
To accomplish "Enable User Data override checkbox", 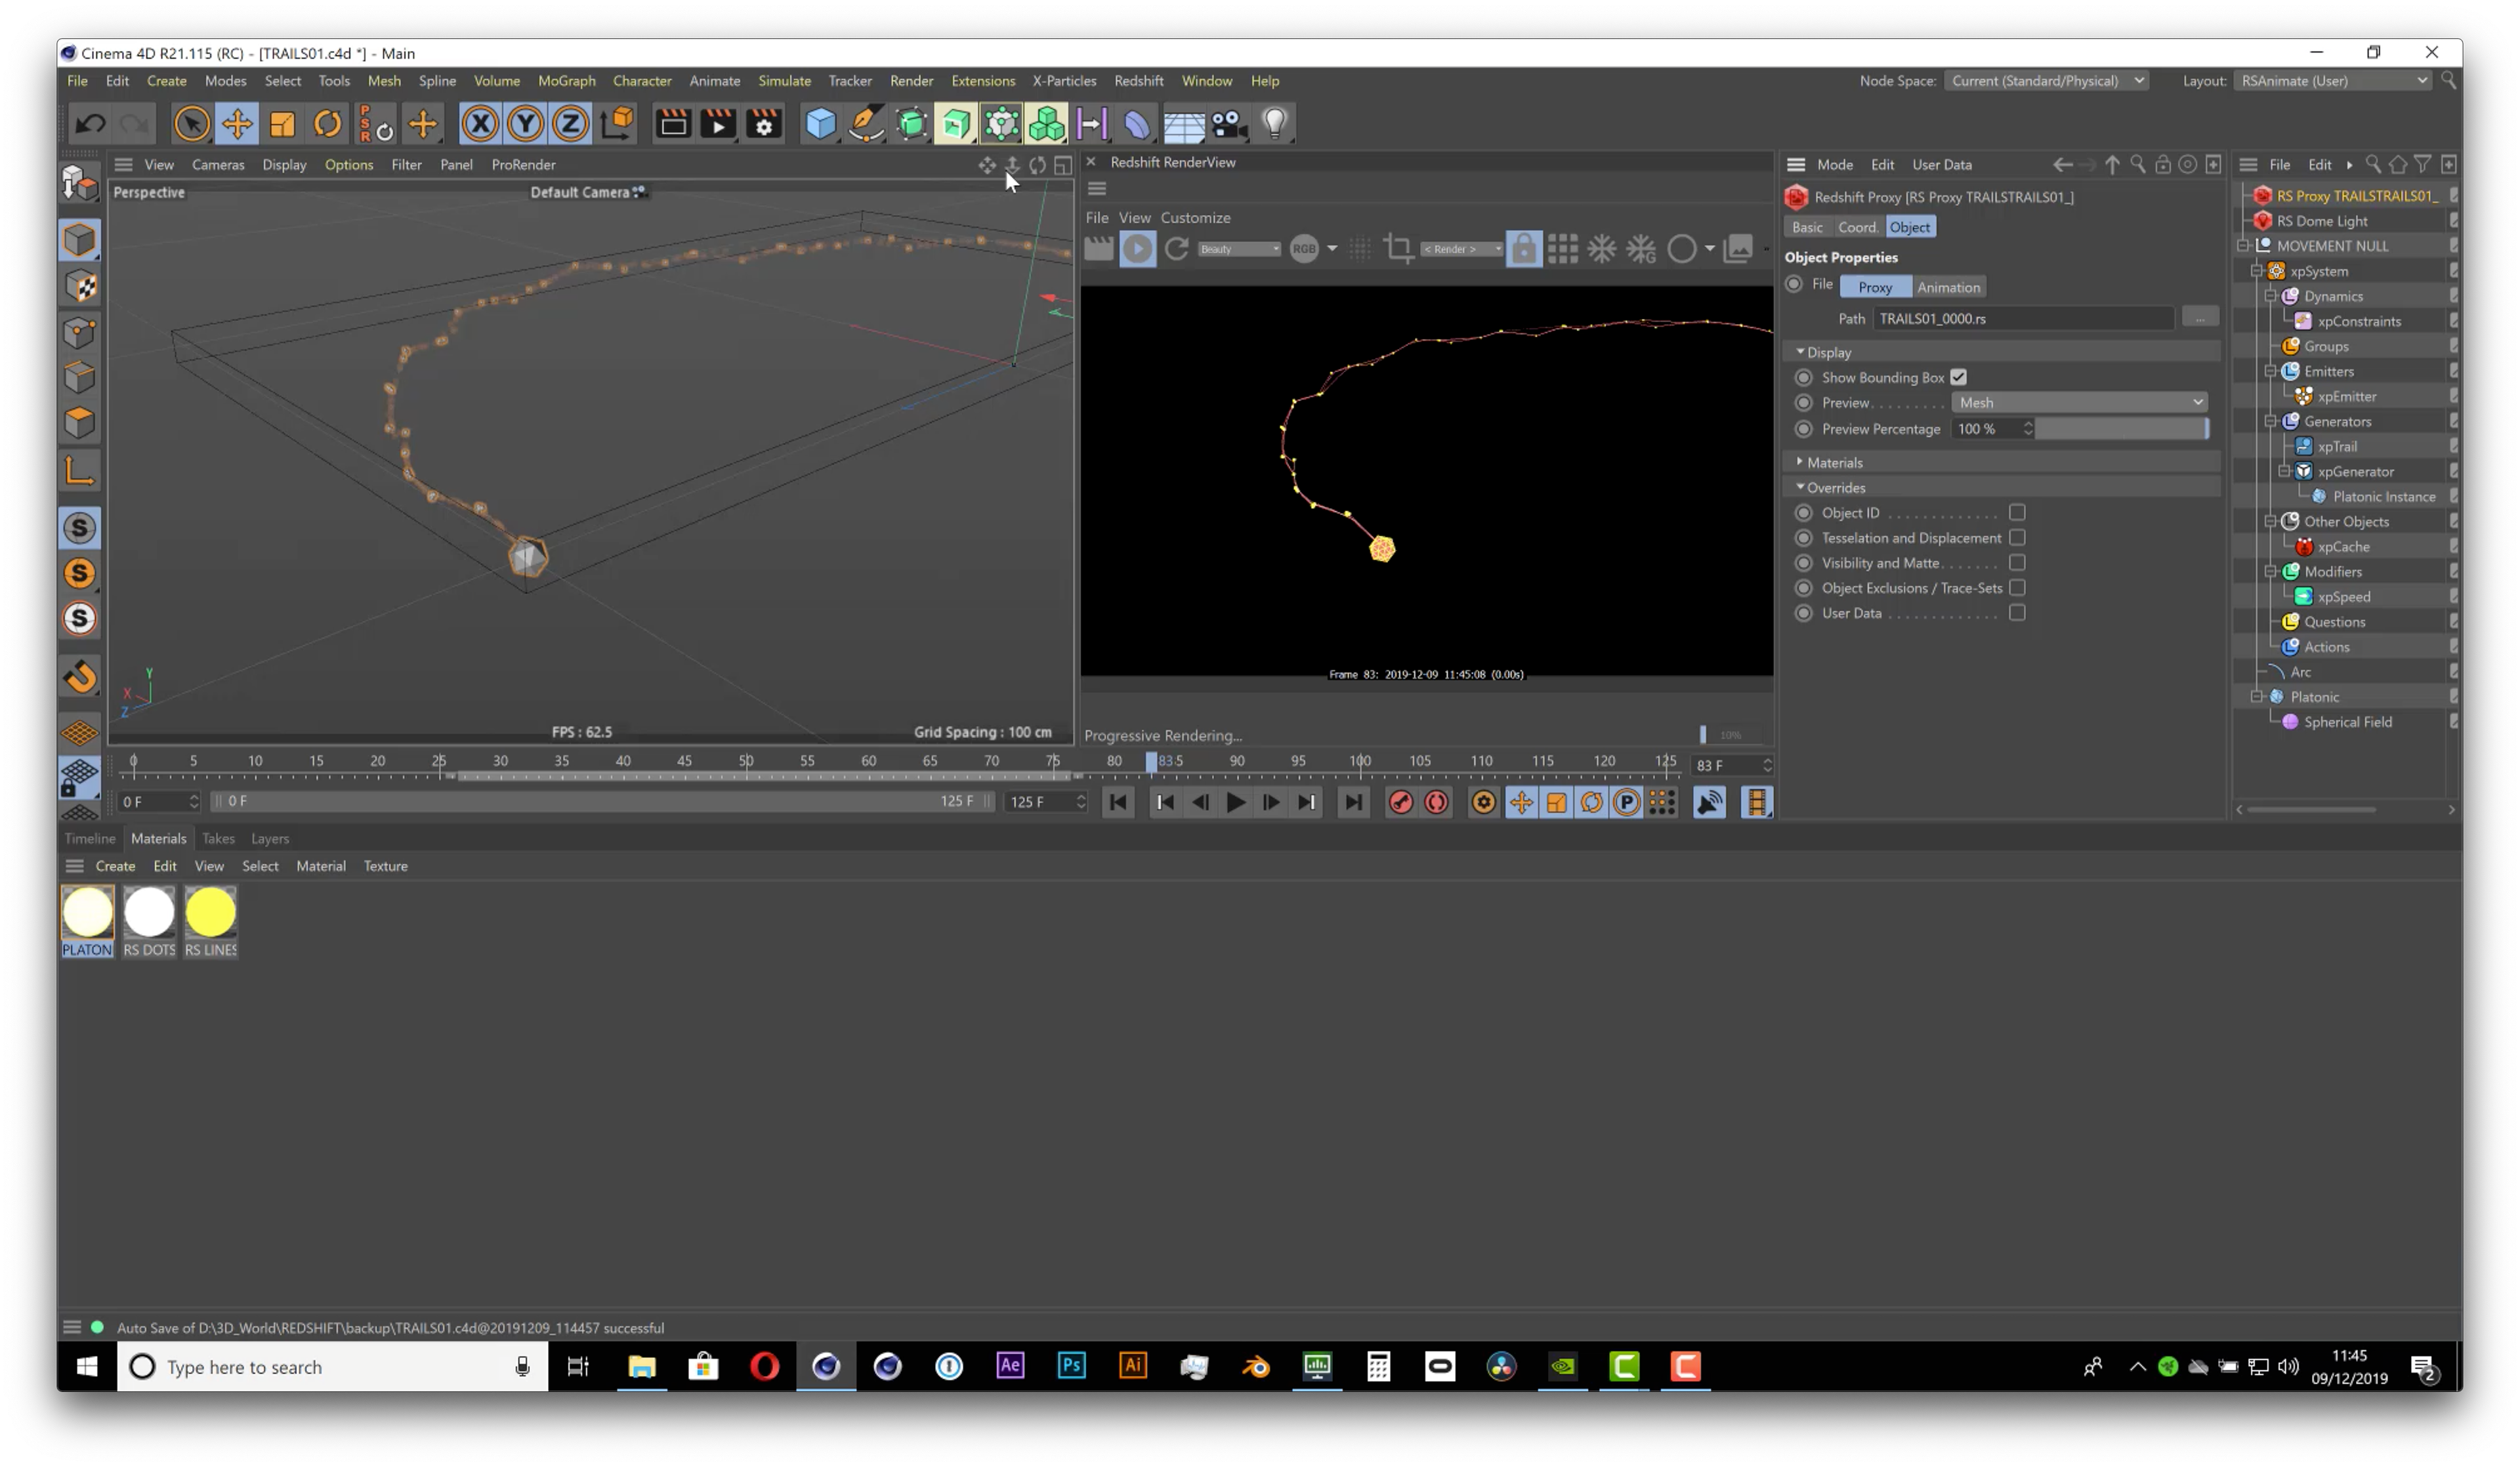I will click(2017, 612).
